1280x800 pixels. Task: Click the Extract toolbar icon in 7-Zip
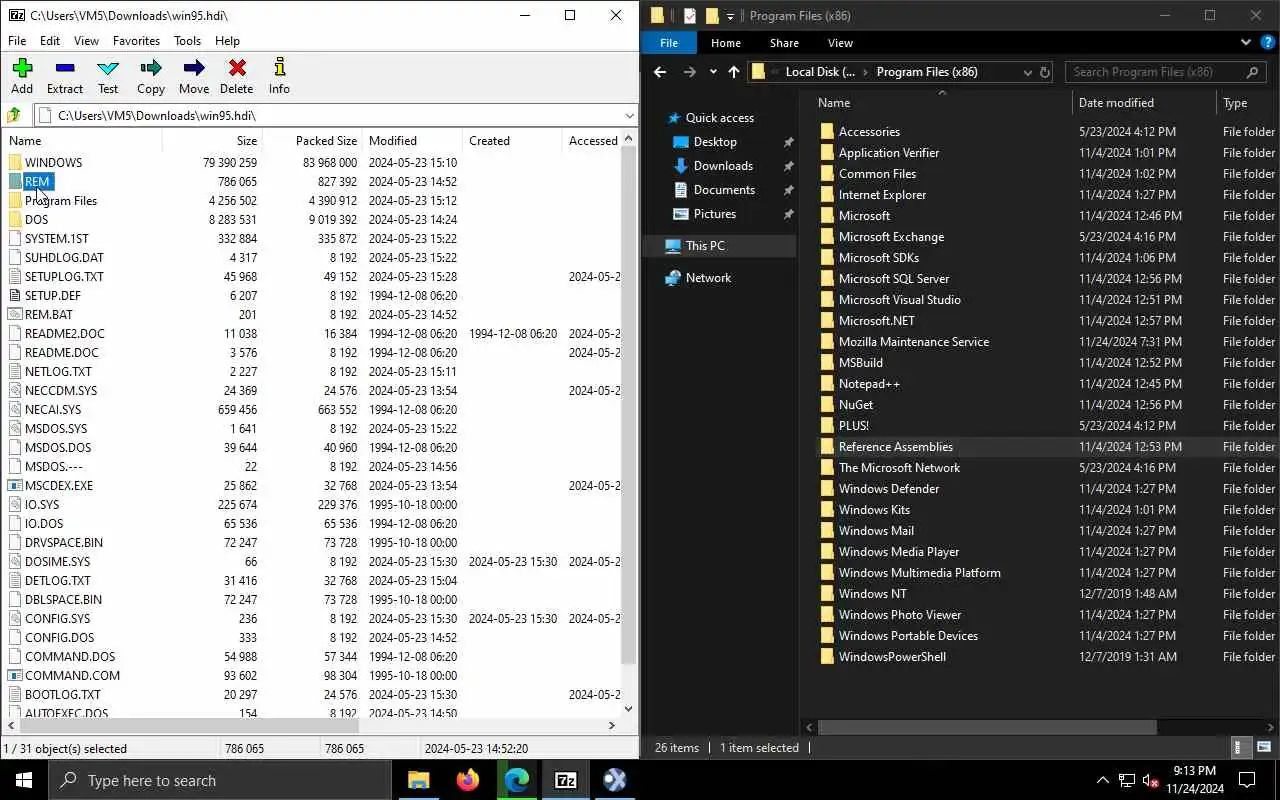[x=65, y=76]
